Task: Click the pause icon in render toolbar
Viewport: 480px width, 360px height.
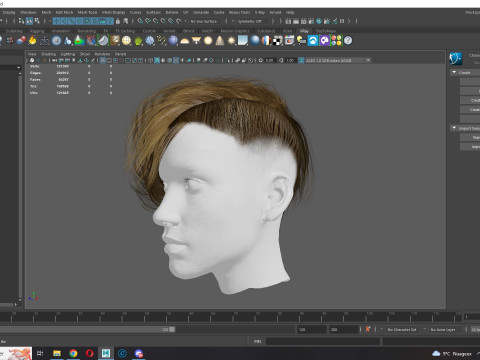Action: 342,21
